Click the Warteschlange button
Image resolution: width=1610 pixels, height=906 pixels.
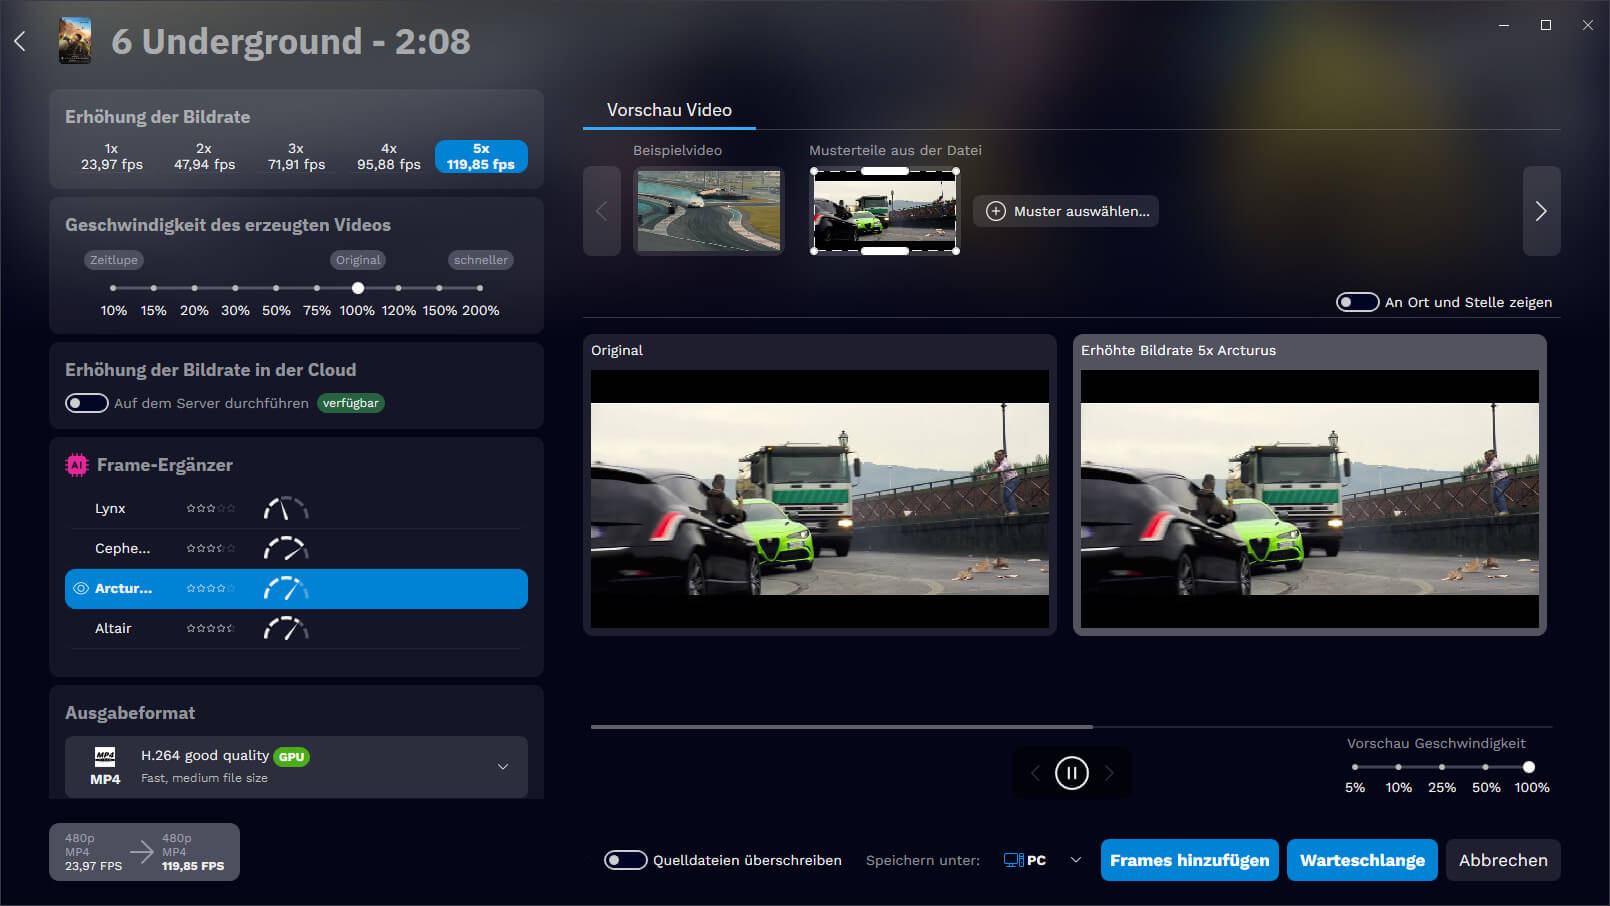1362,860
